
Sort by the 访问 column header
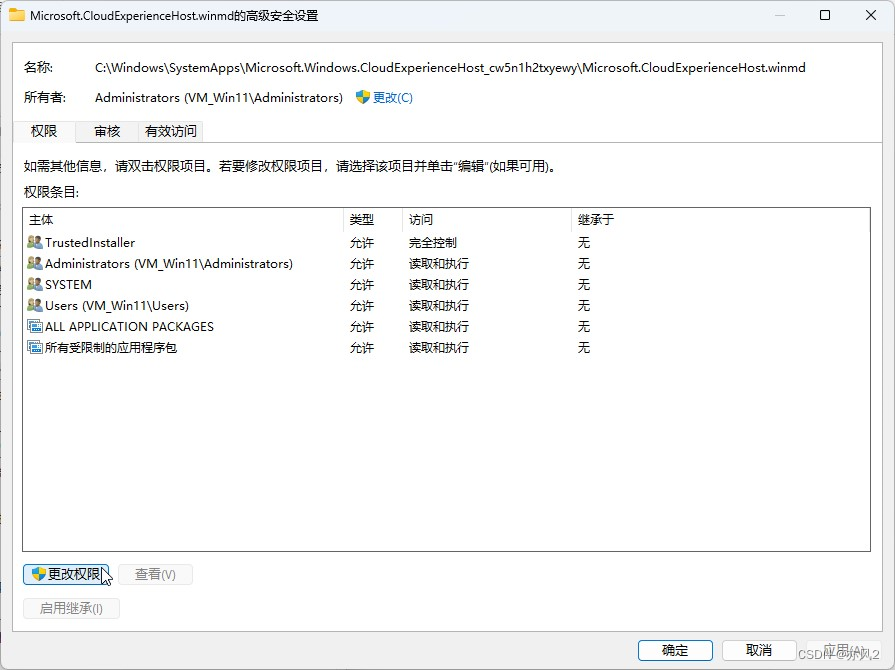487,220
